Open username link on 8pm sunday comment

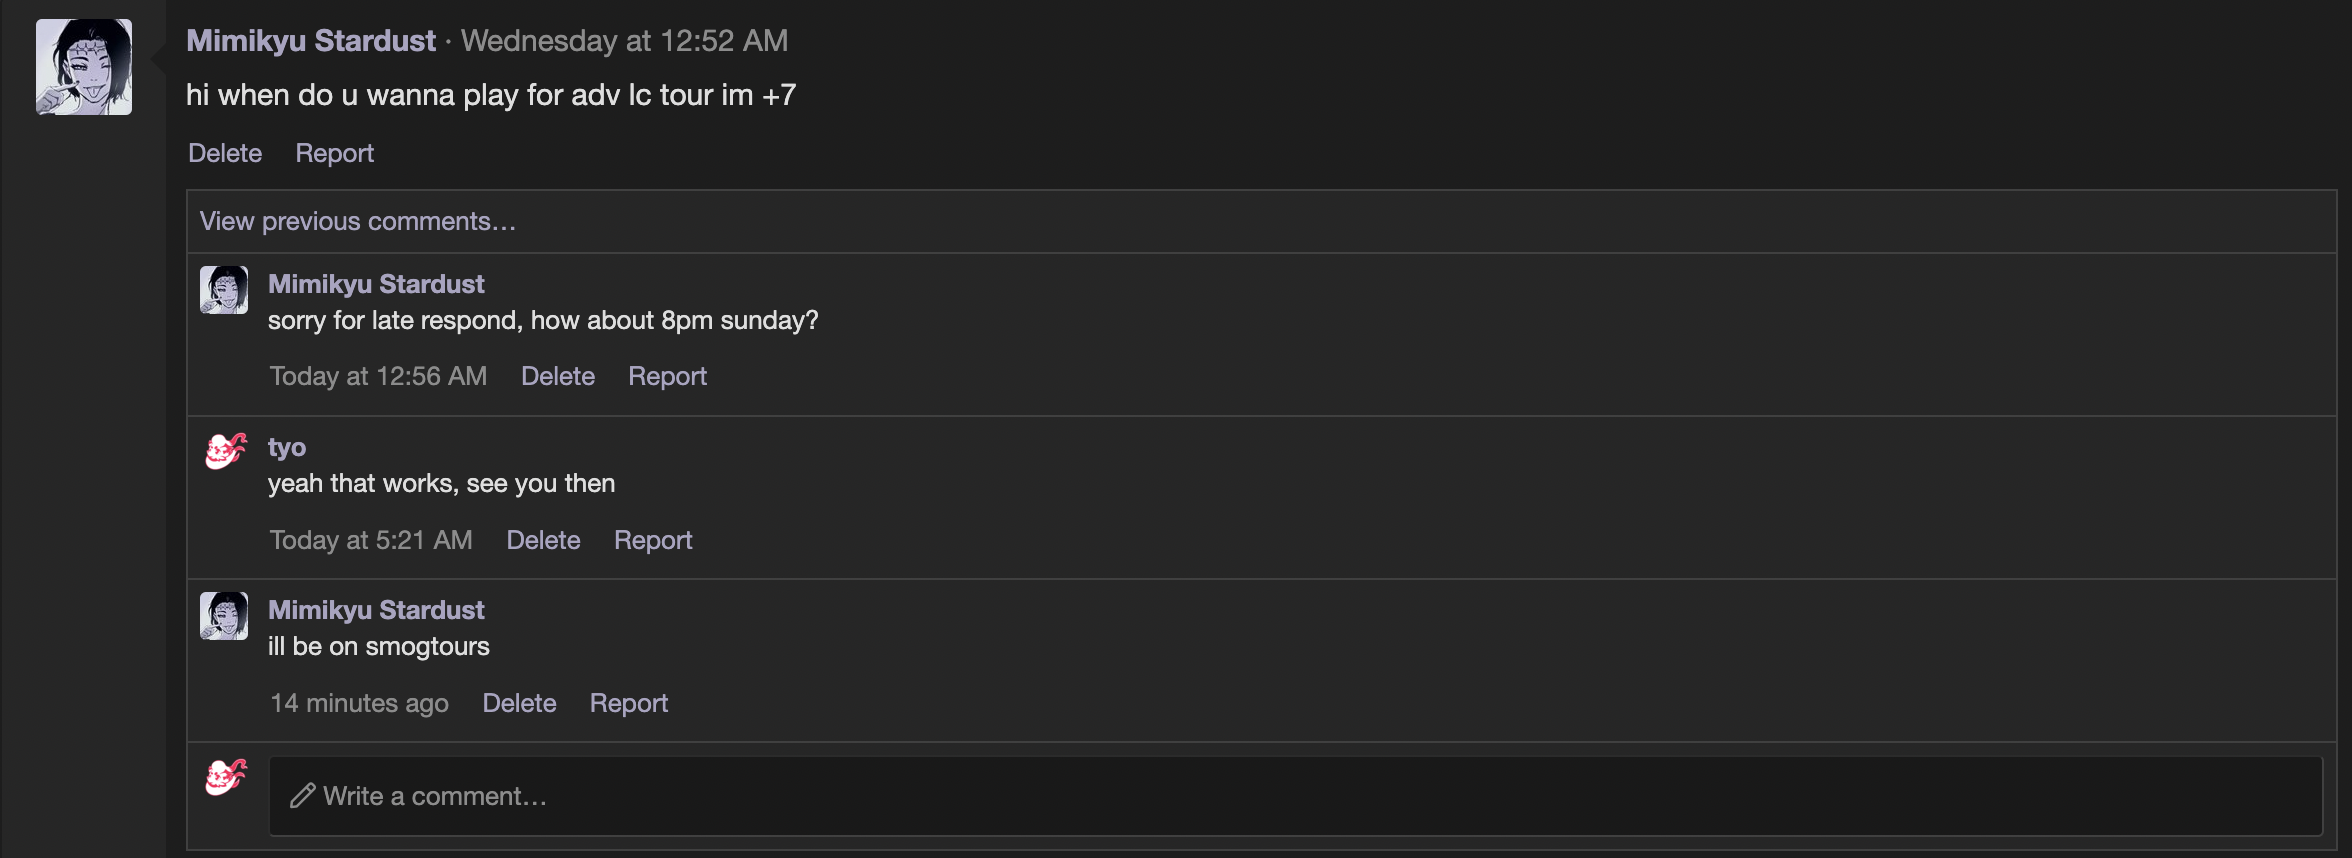[376, 284]
